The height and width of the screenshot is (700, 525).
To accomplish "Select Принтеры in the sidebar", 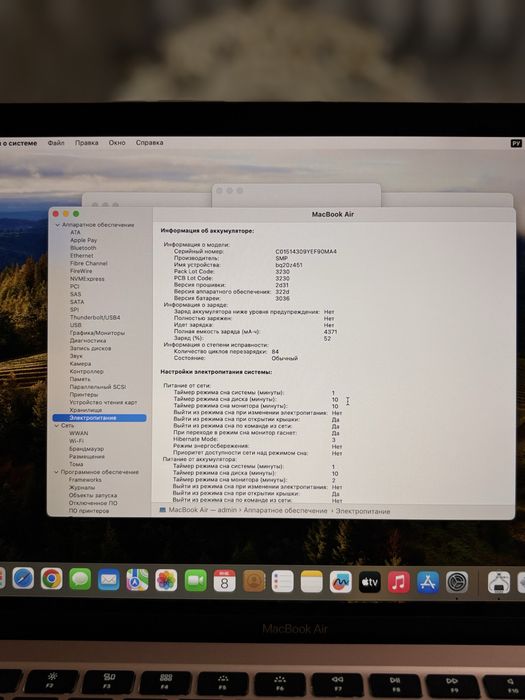I will 84,395.
